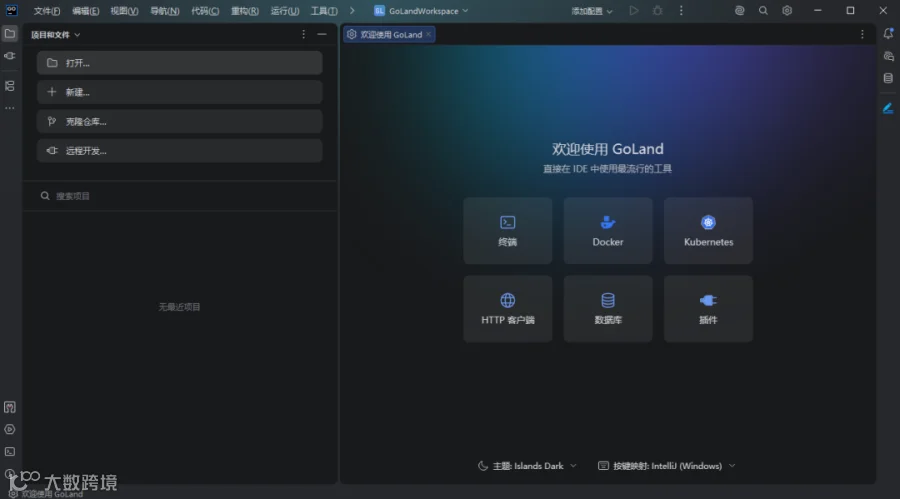This screenshot has width=900, height=499.
Task: Open project panel options vertical dots
Action: tap(304, 34)
